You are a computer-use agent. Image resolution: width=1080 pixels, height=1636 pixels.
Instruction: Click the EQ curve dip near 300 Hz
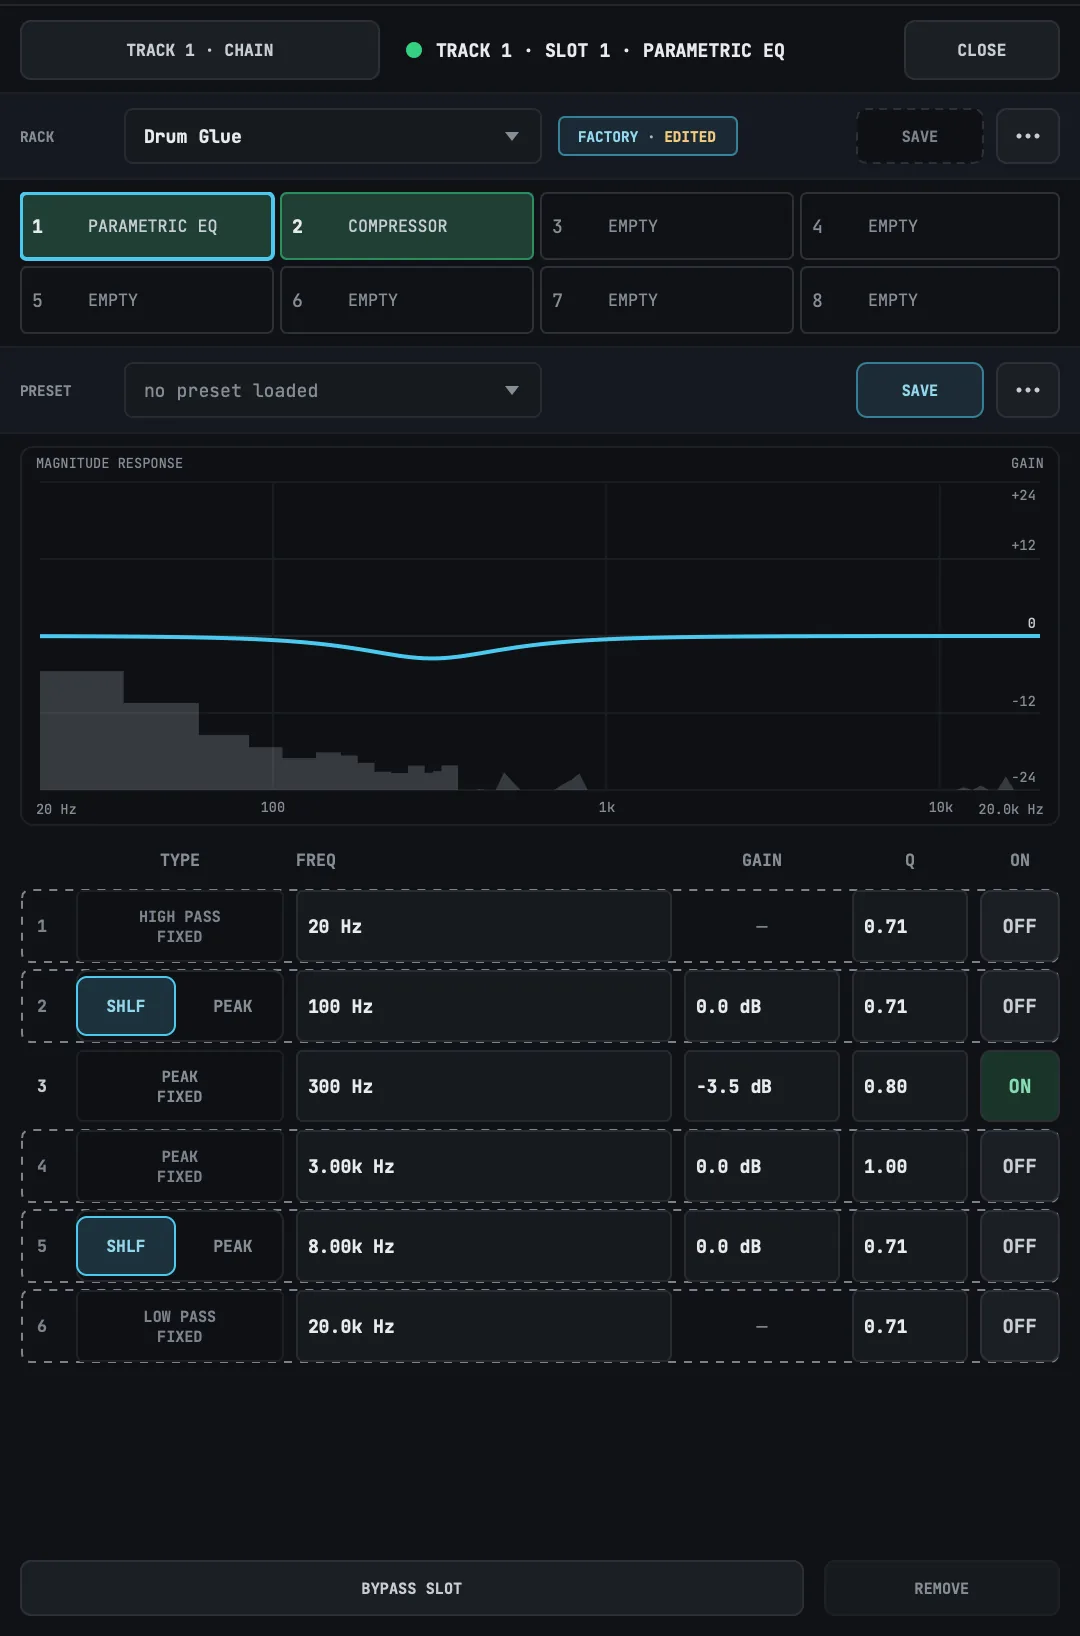433,657
